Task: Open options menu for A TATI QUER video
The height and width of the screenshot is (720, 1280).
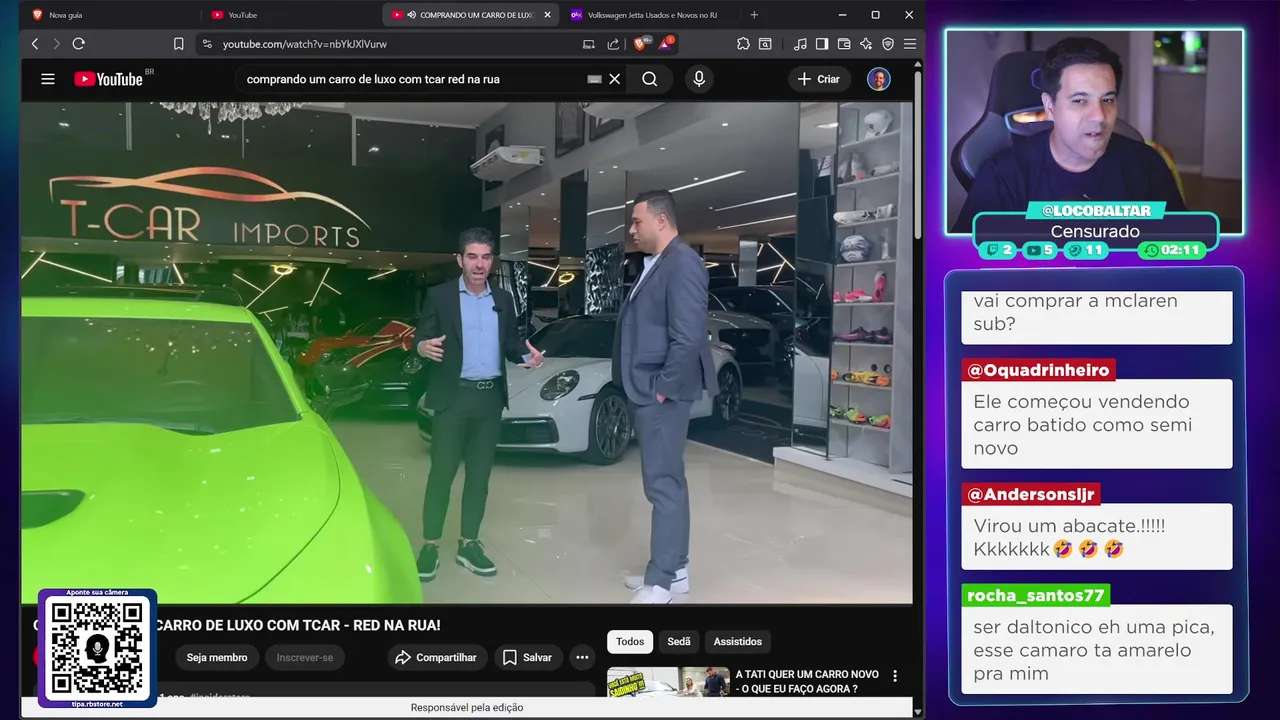Action: click(895, 677)
